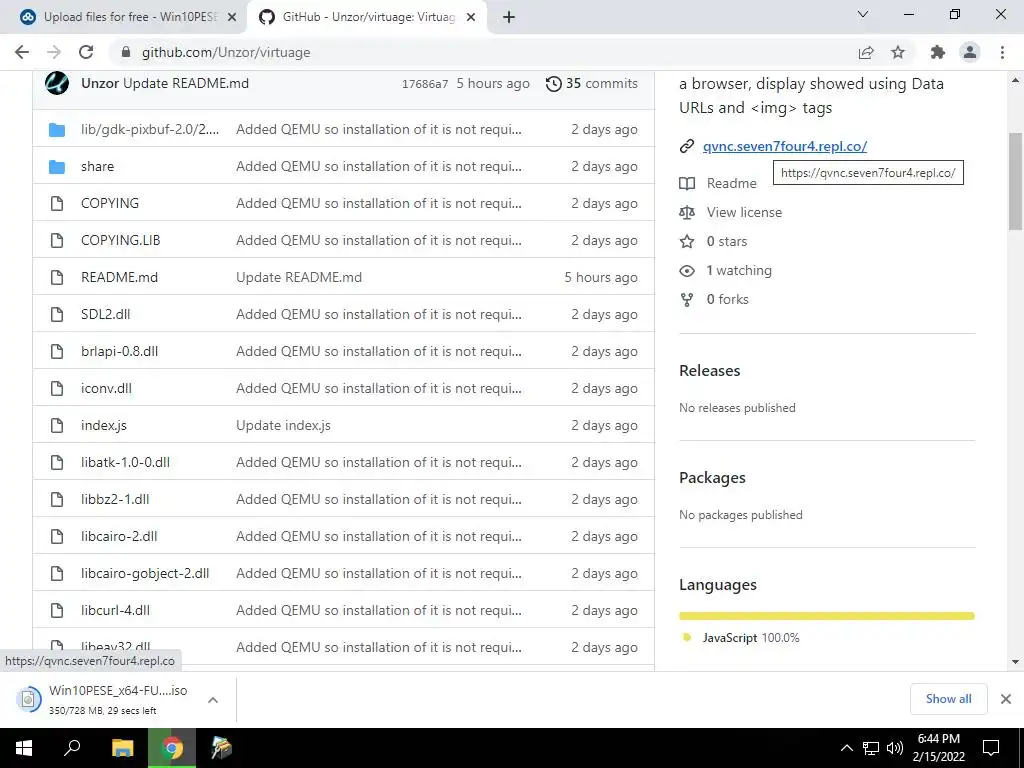The image size is (1024, 768).
Task: Bookmark this page with the star icon
Action: [x=898, y=52]
